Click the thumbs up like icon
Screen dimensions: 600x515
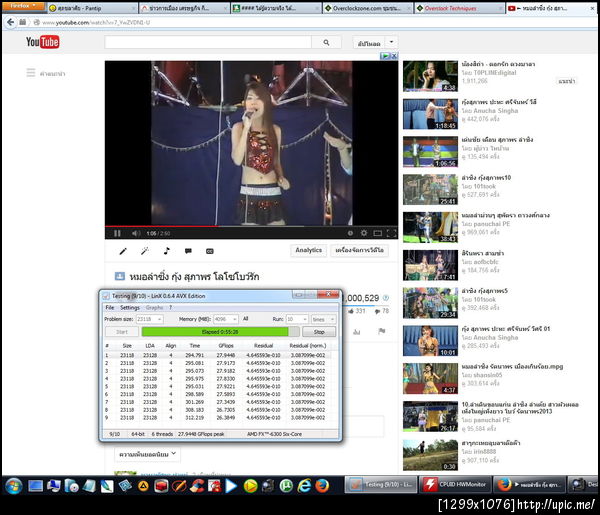pyautogui.click(x=351, y=311)
